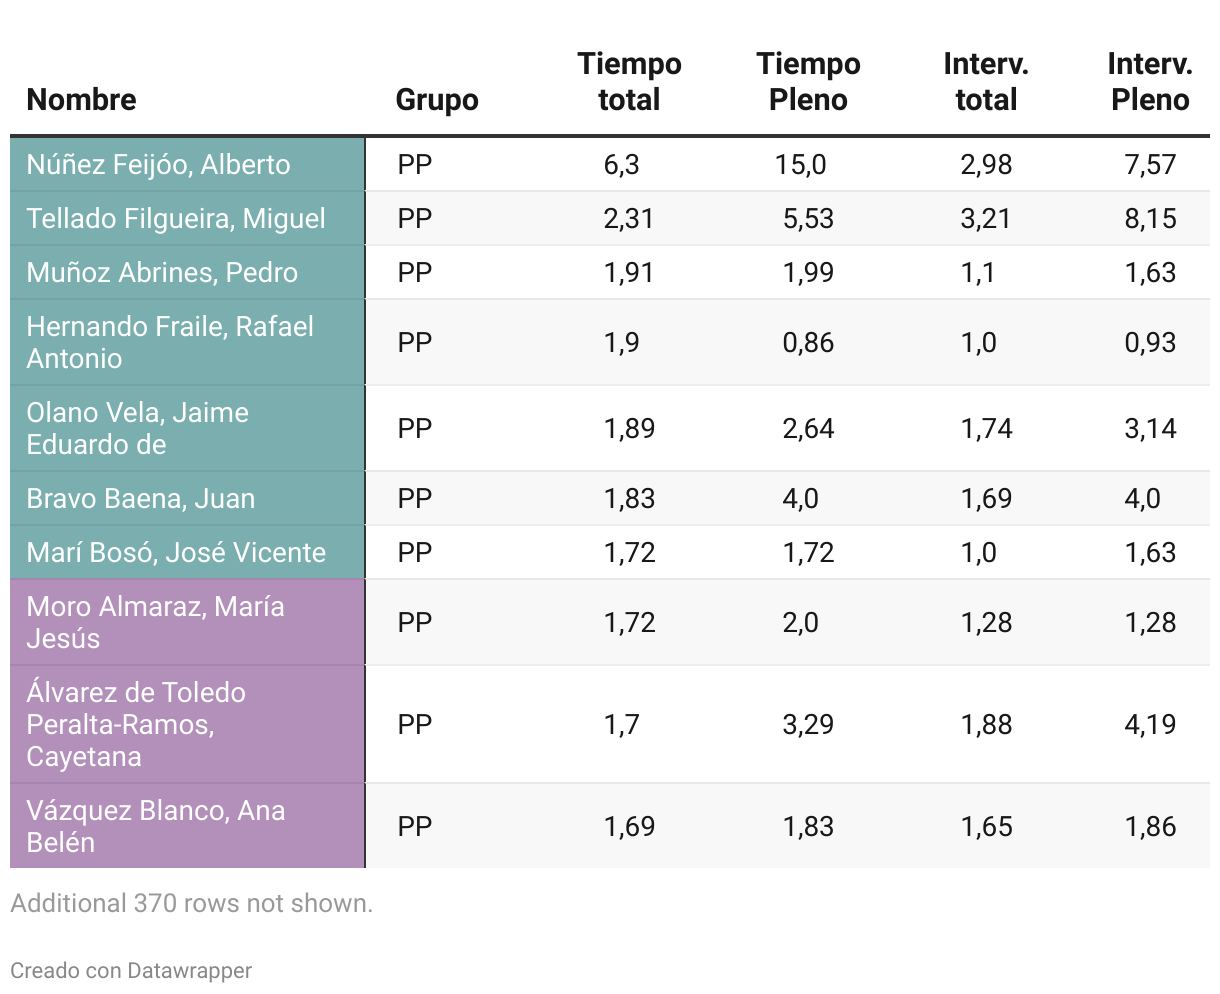The image size is (1220, 994).
Task: Click the Interv. Pleno column header
Action: pos(1150,81)
